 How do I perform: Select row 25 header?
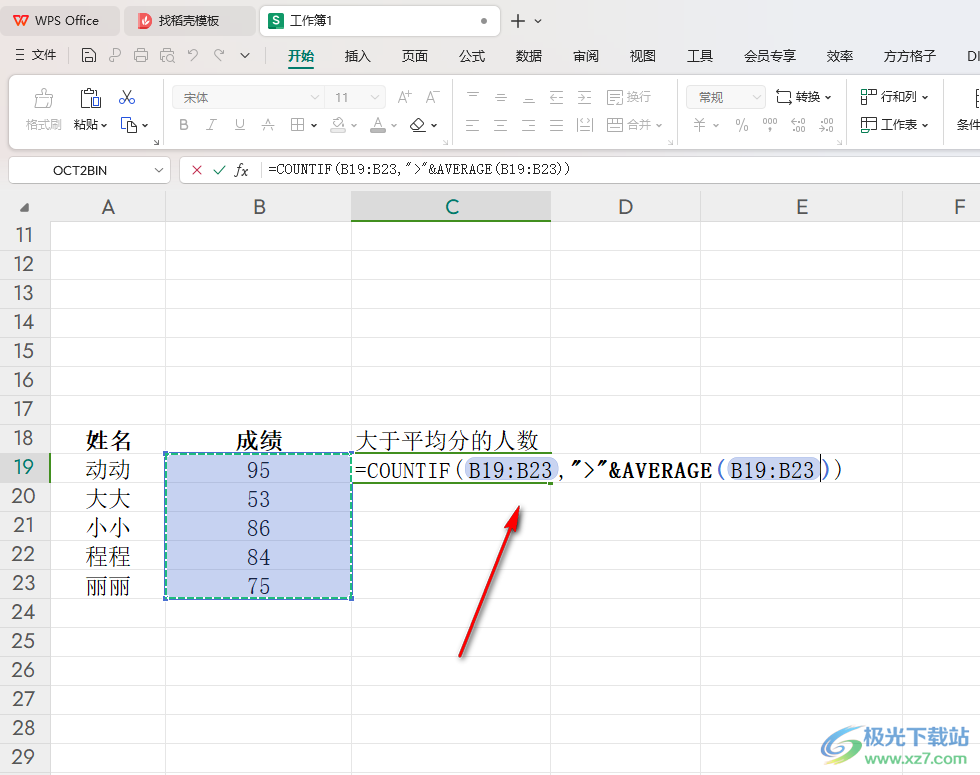click(24, 641)
